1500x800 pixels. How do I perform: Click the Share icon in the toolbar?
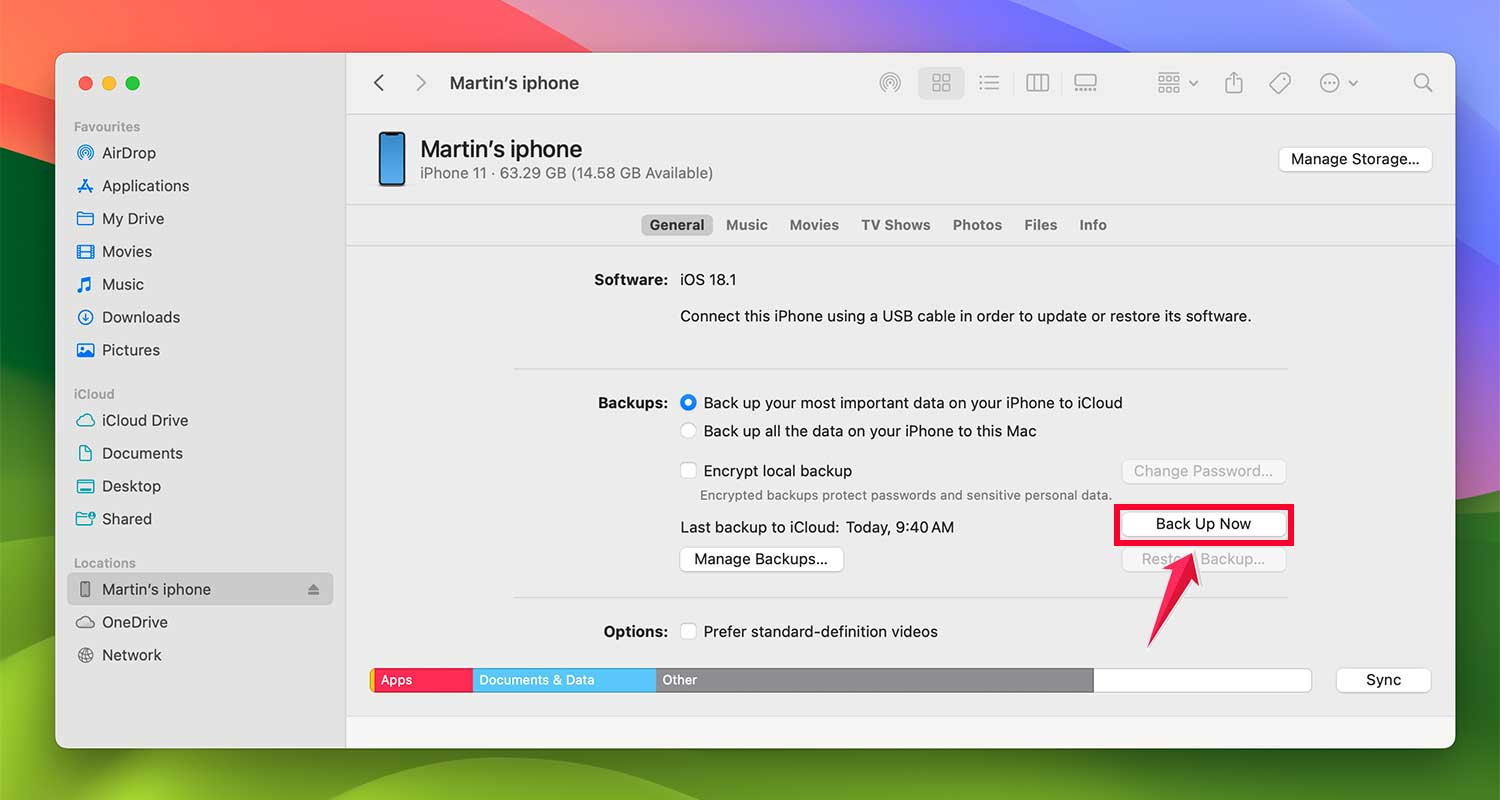click(x=1233, y=83)
